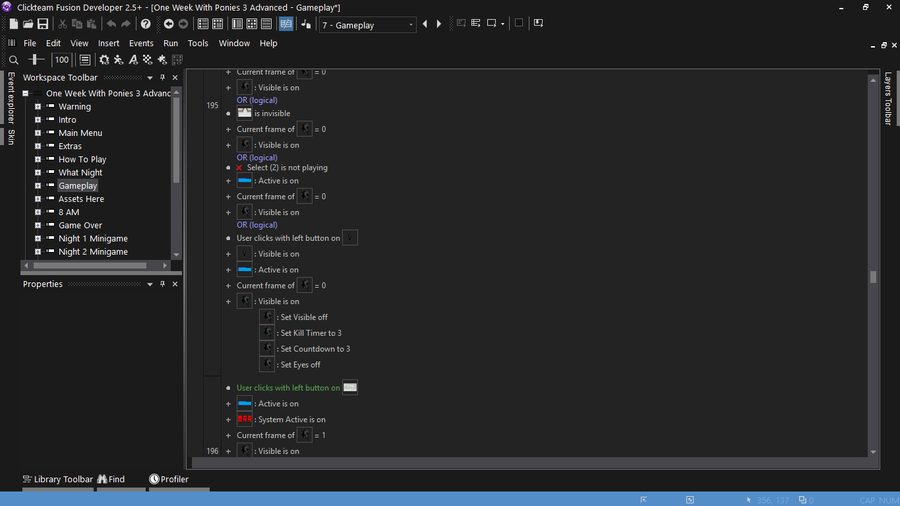Click the highlighted Event List Editor icon
This screenshot has width=900, height=506.
point(286,24)
